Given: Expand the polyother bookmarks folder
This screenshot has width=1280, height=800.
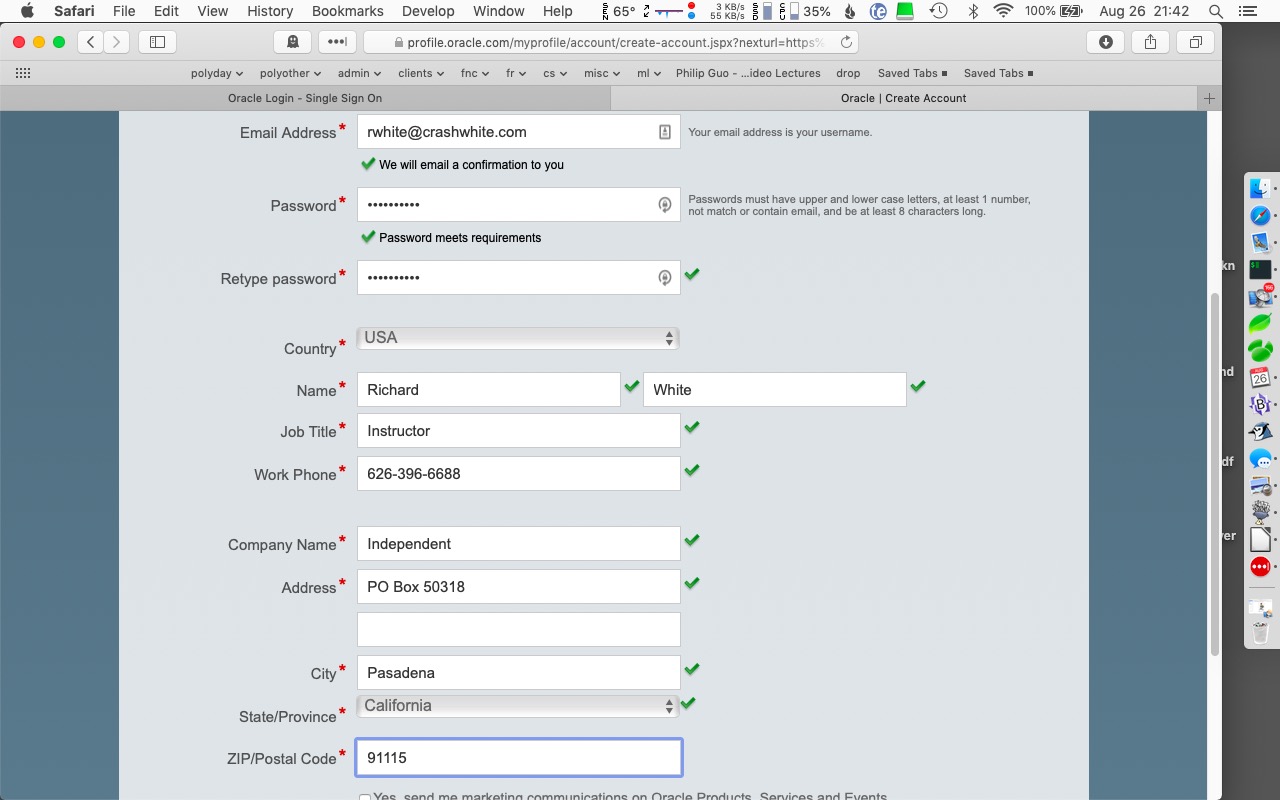Looking at the screenshot, I should click(x=290, y=73).
